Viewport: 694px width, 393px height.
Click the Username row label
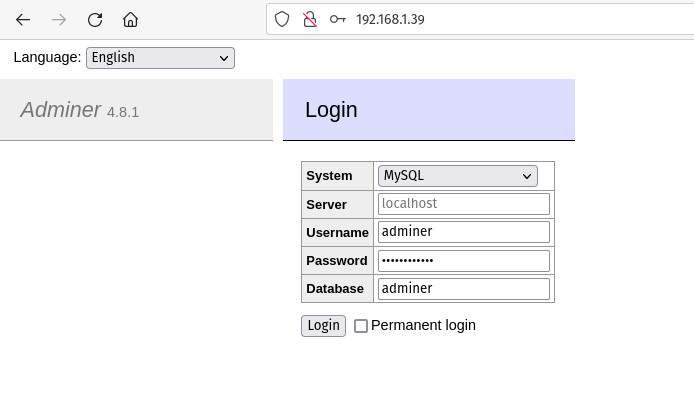point(337,233)
